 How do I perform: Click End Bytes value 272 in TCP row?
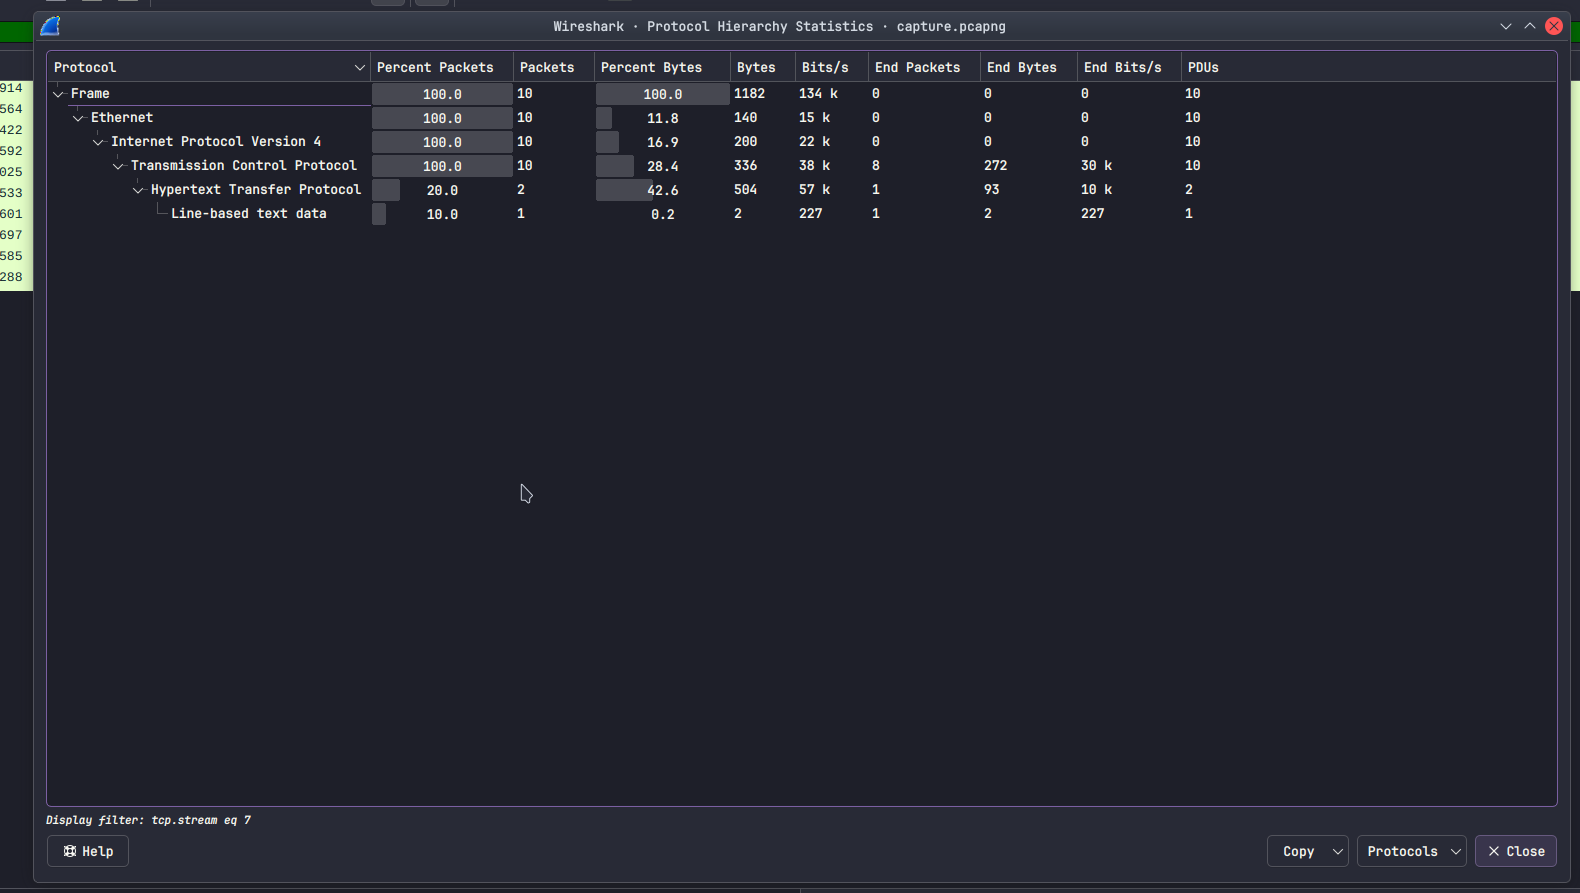[x=996, y=166]
